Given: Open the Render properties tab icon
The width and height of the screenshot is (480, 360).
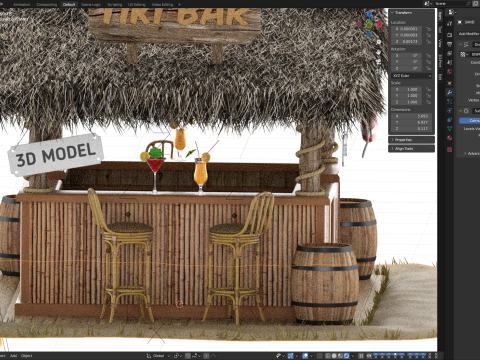Looking at the screenshot, I should tap(449, 35).
